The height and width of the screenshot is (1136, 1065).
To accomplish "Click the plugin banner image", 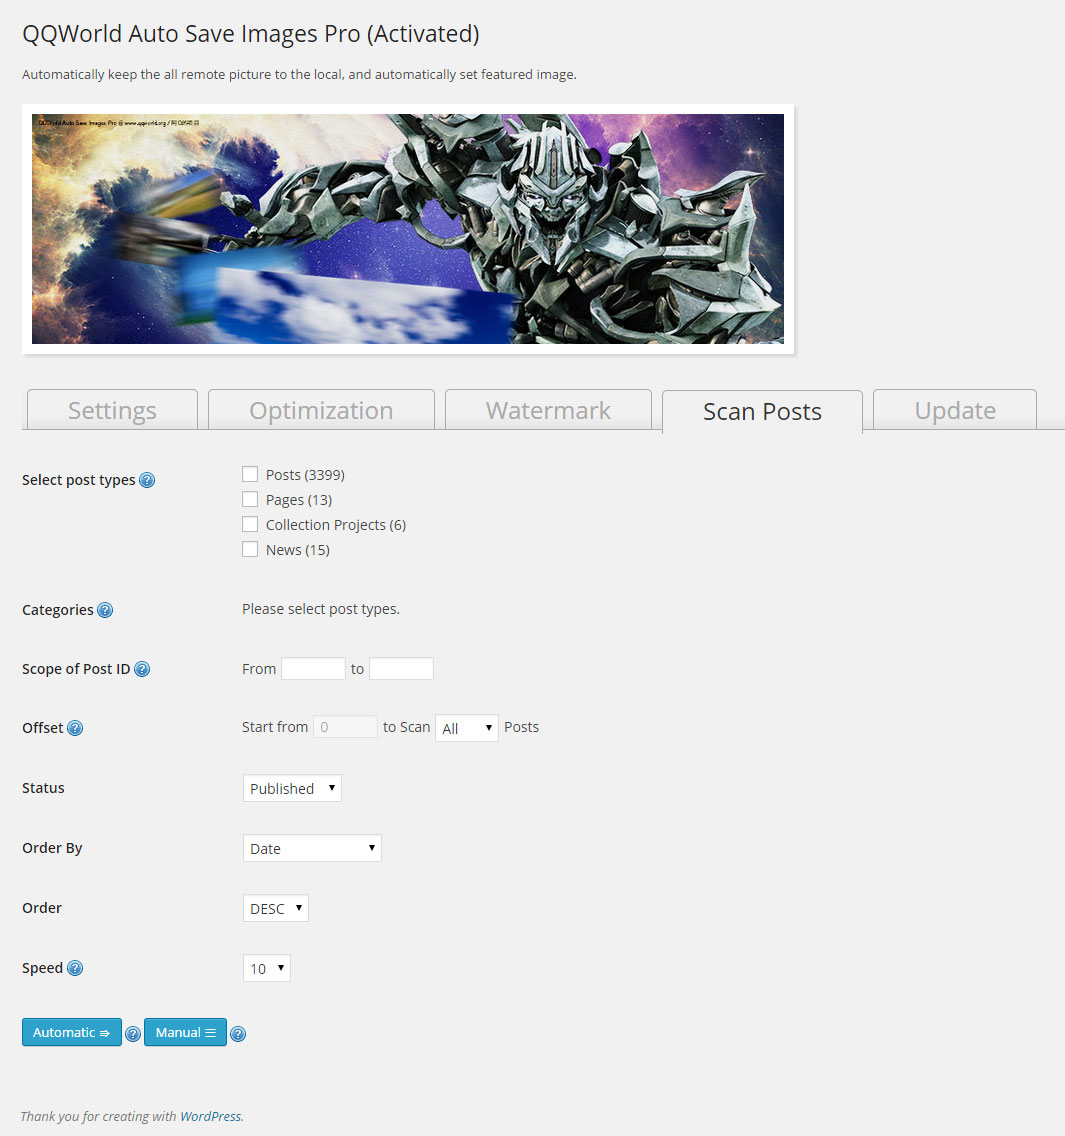I will (408, 229).
